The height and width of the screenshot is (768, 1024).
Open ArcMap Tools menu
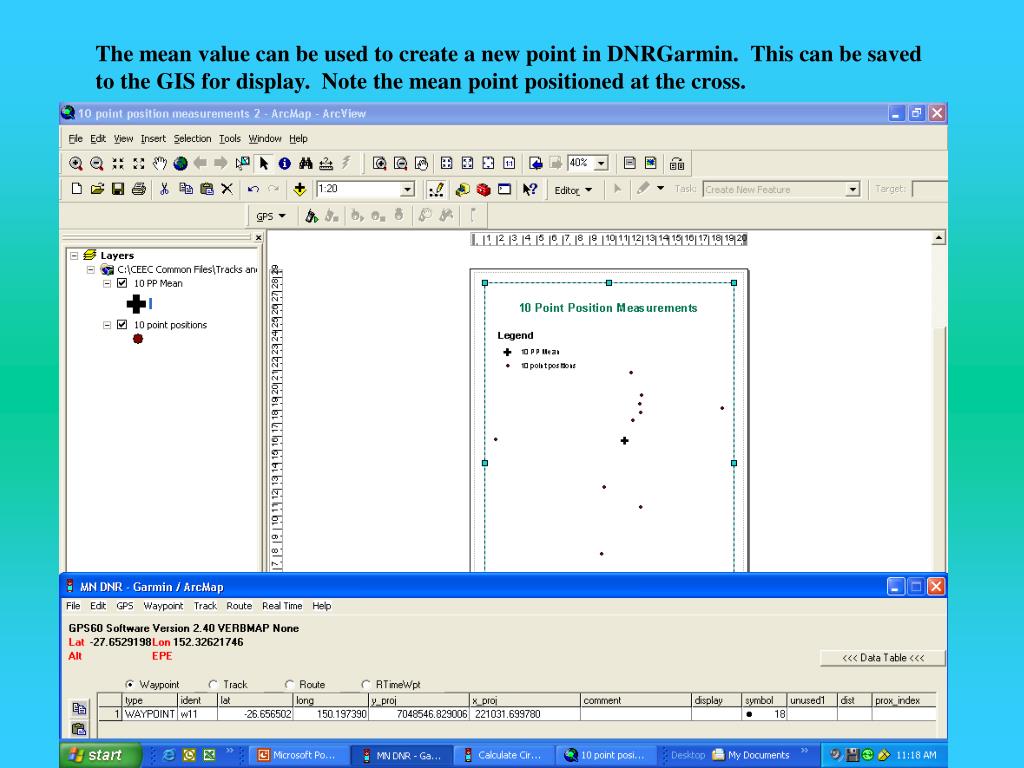coord(230,138)
